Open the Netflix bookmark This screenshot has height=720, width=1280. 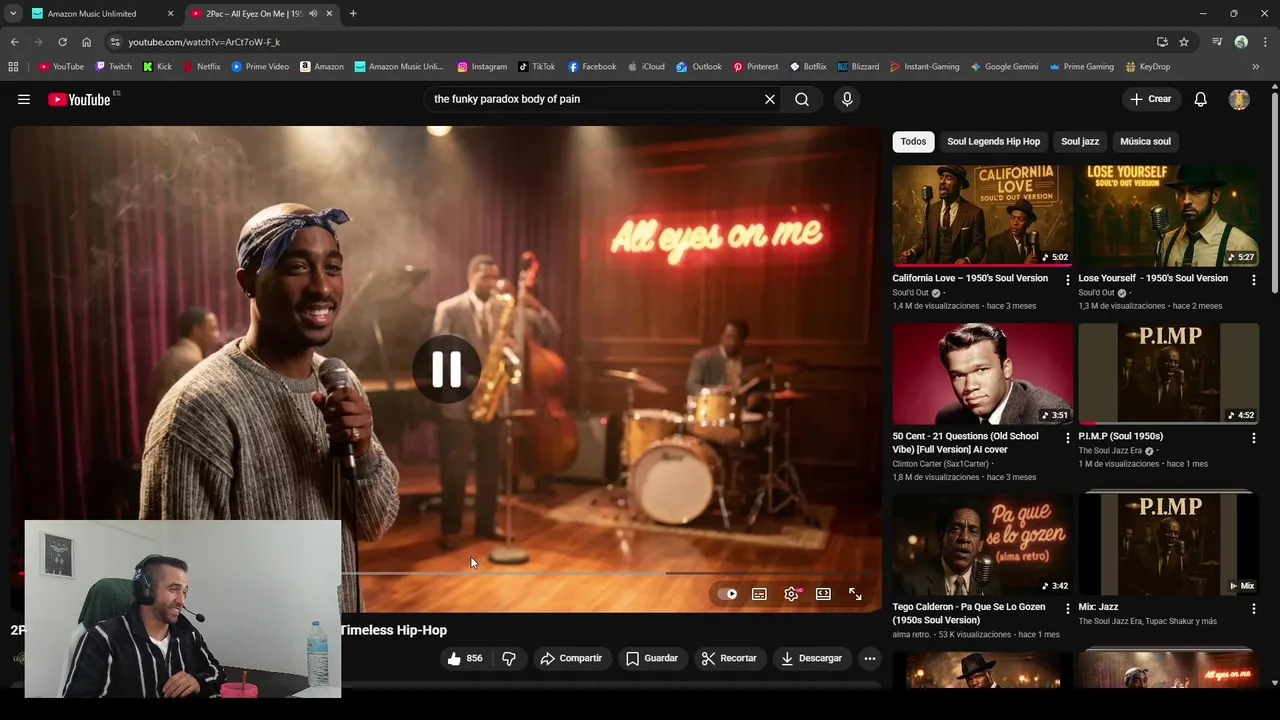tap(201, 67)
